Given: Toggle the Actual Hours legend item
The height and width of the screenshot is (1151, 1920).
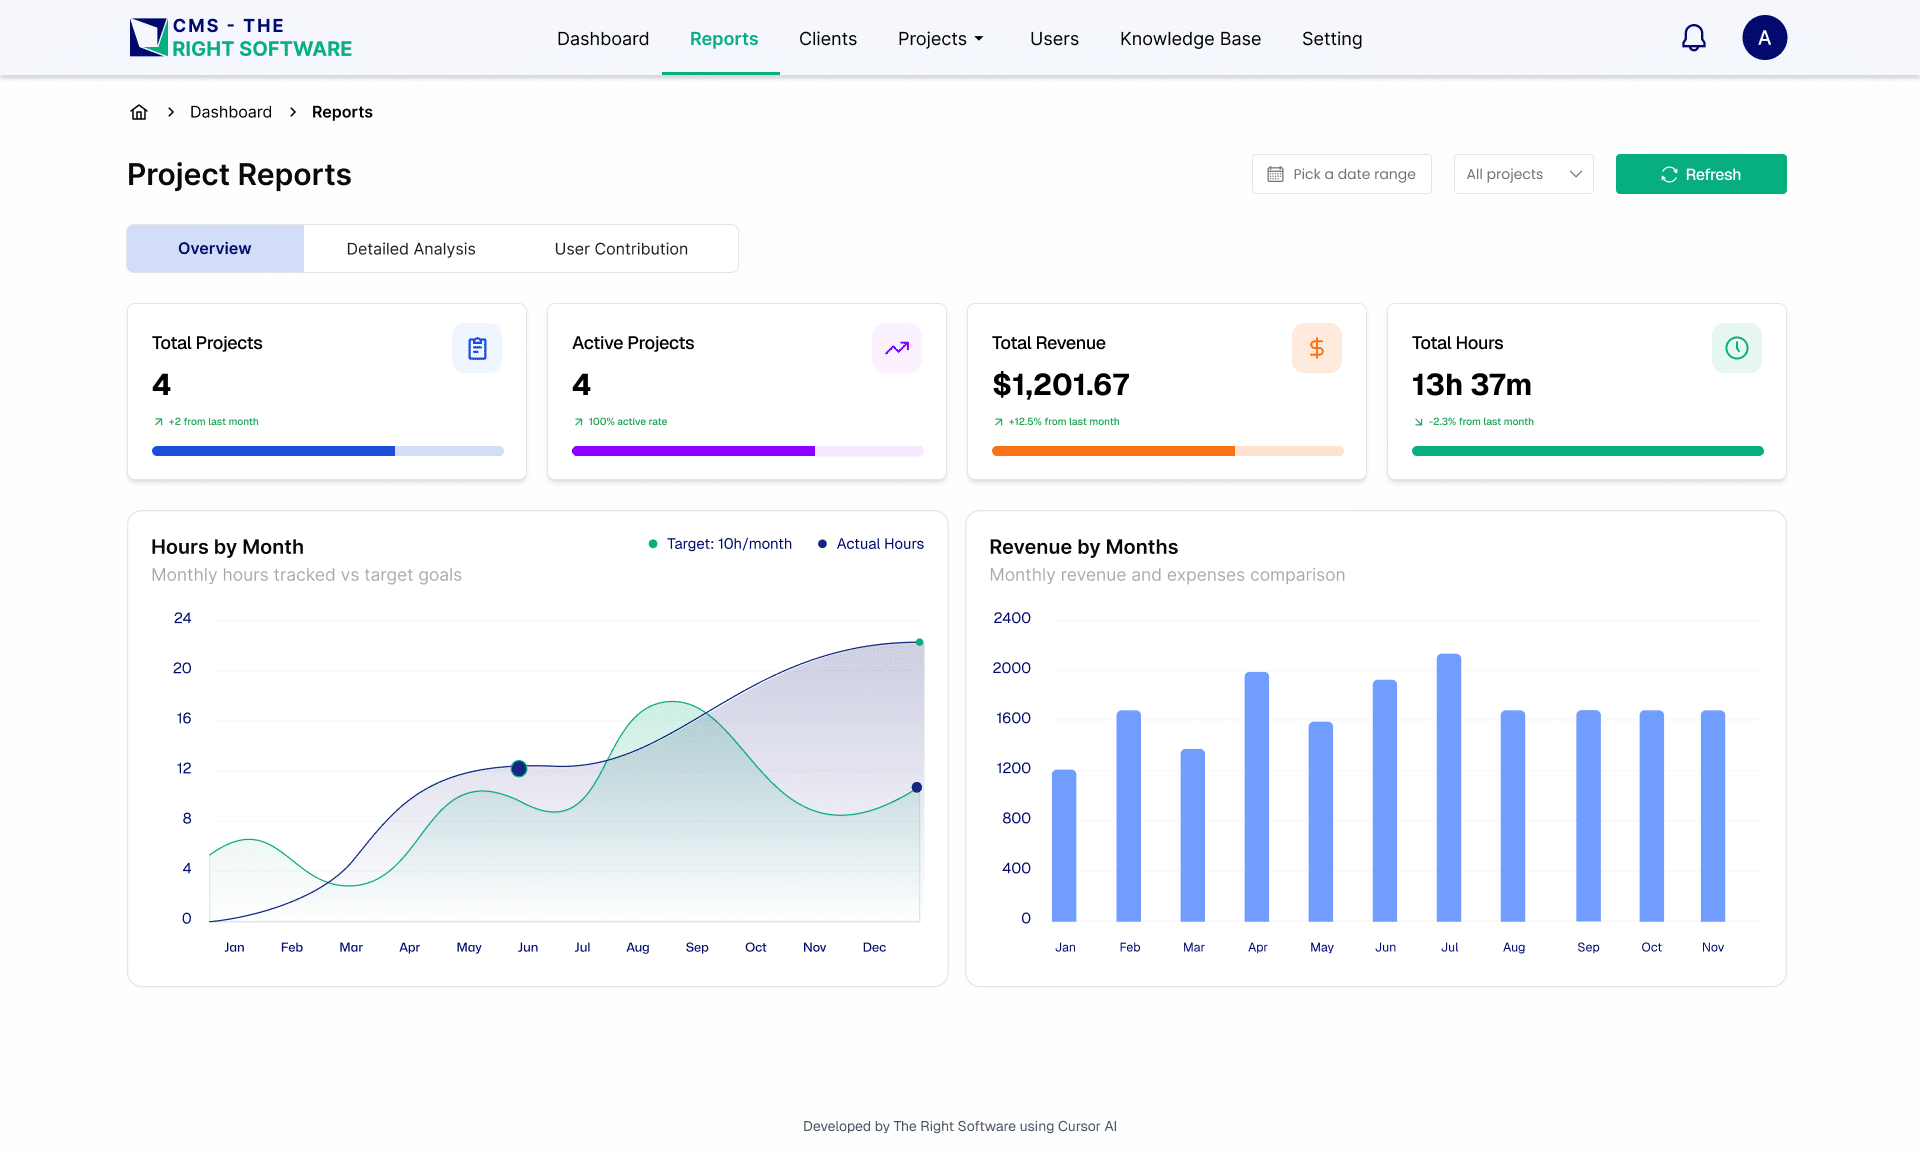Looking at the screenshot, I should click(x=869, y=544).
